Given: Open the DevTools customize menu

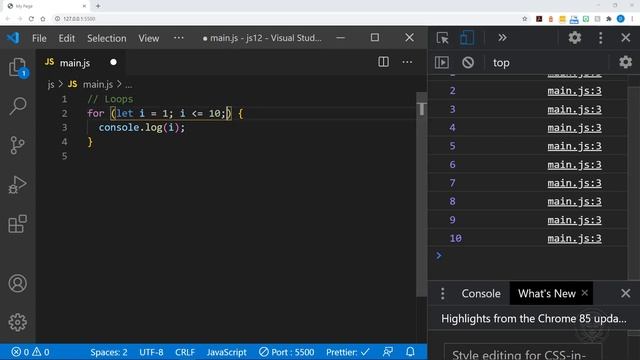Looking at the screenshot, I should pos(600,38).
